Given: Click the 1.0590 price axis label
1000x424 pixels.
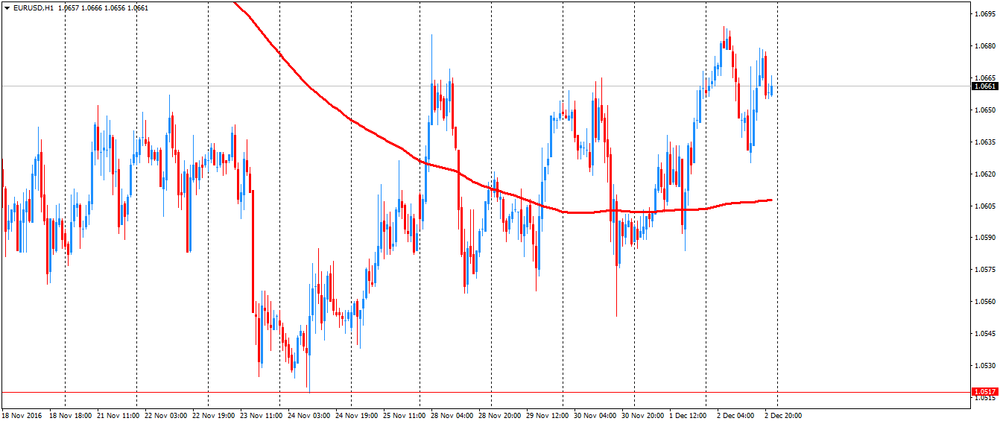Looking at the screenshot, I should pyautogui.click(x=984, y=238).
